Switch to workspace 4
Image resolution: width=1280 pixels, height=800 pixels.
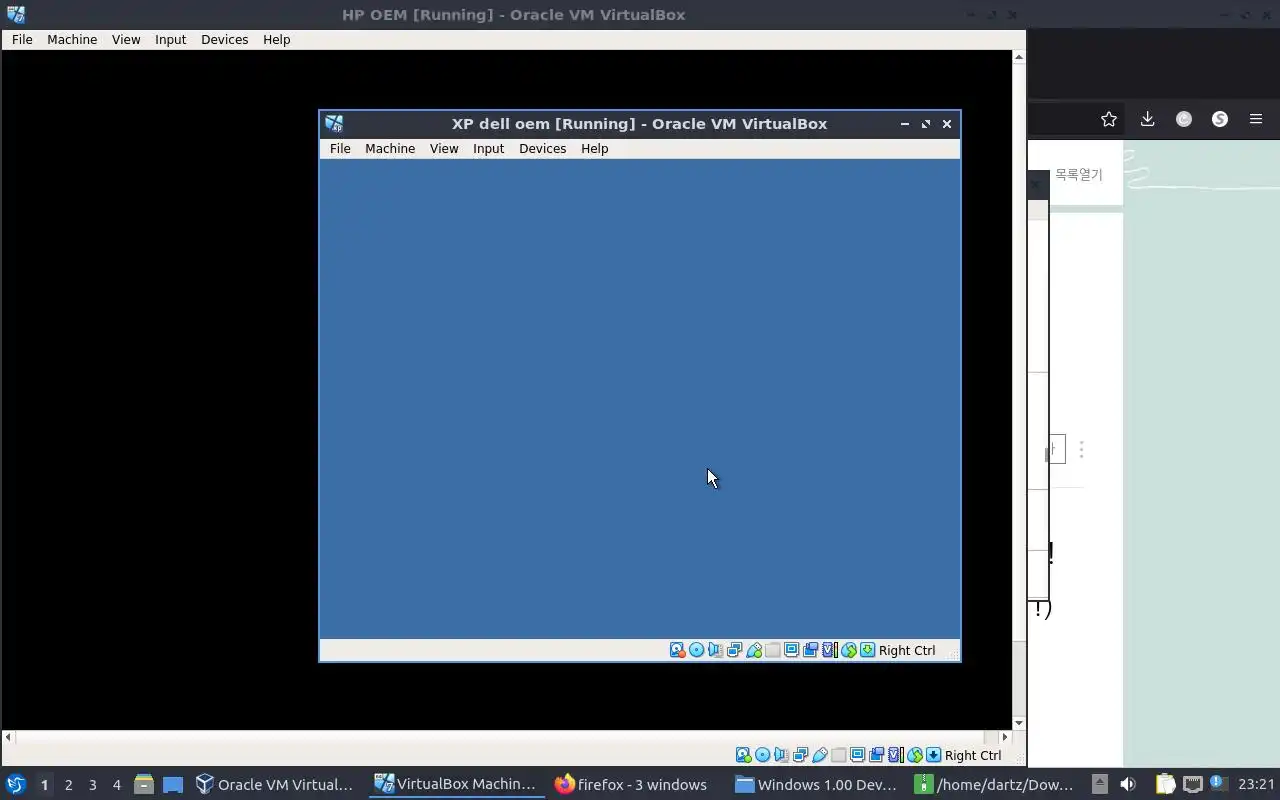pyautogui.click(x=116, y=785)
